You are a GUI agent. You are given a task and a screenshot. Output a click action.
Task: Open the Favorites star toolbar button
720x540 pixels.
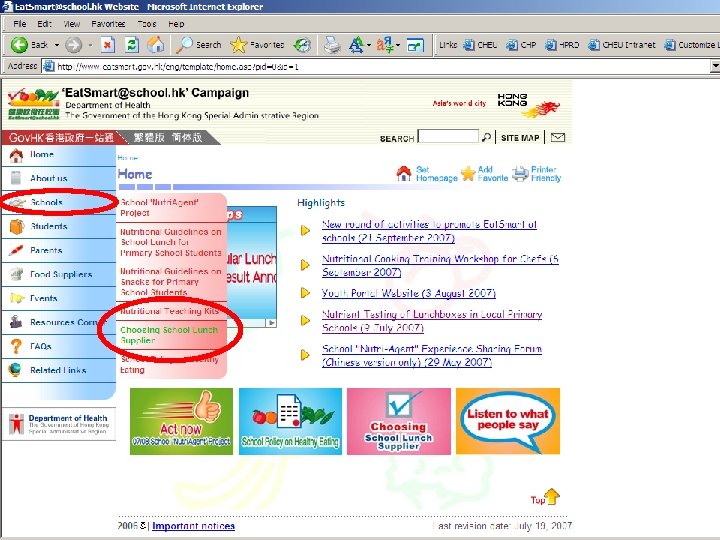[x=257, y=45]
